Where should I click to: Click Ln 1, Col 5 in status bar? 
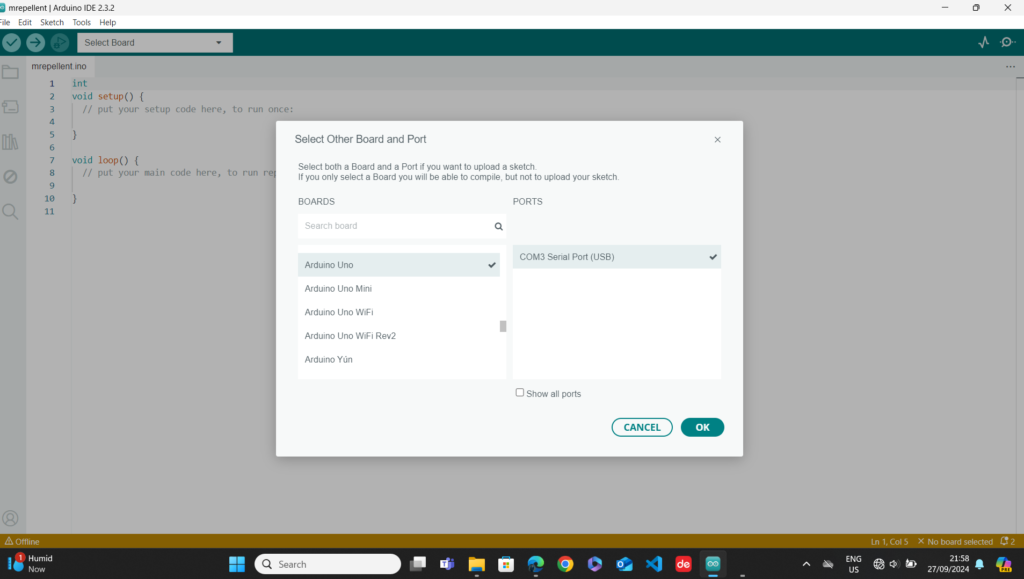tap(889, 542)
